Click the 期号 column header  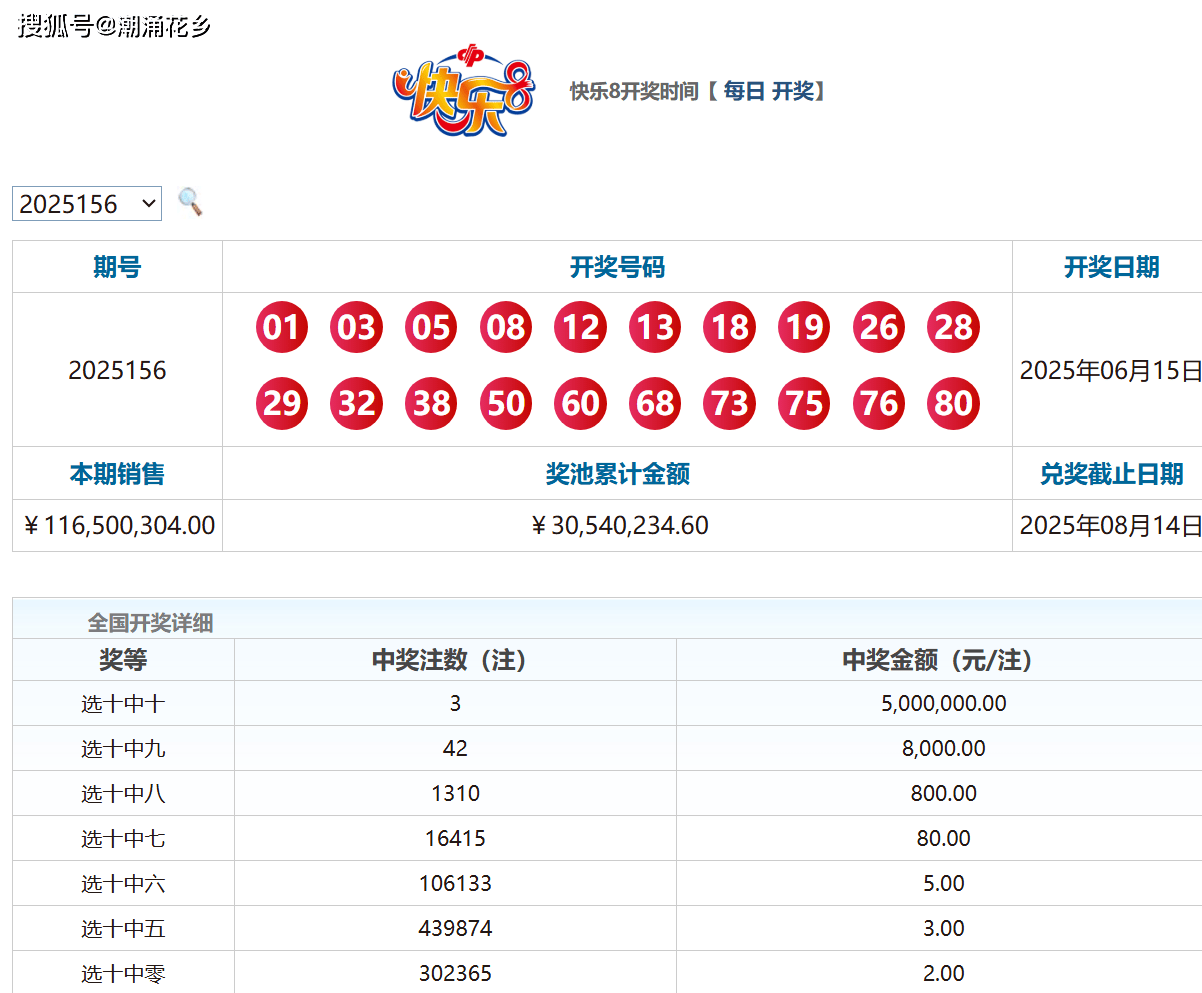(x=117, y=267)
